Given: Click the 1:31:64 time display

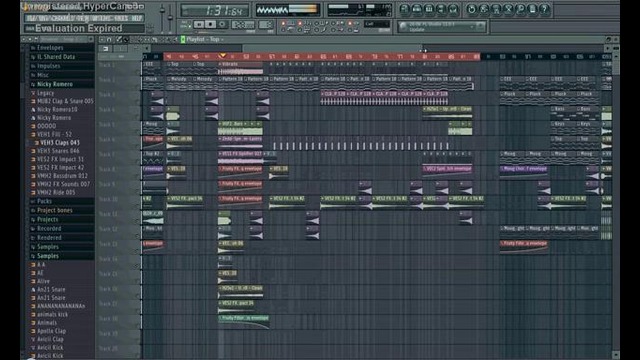Looking at the screenshot, I should tap(215, 10).
